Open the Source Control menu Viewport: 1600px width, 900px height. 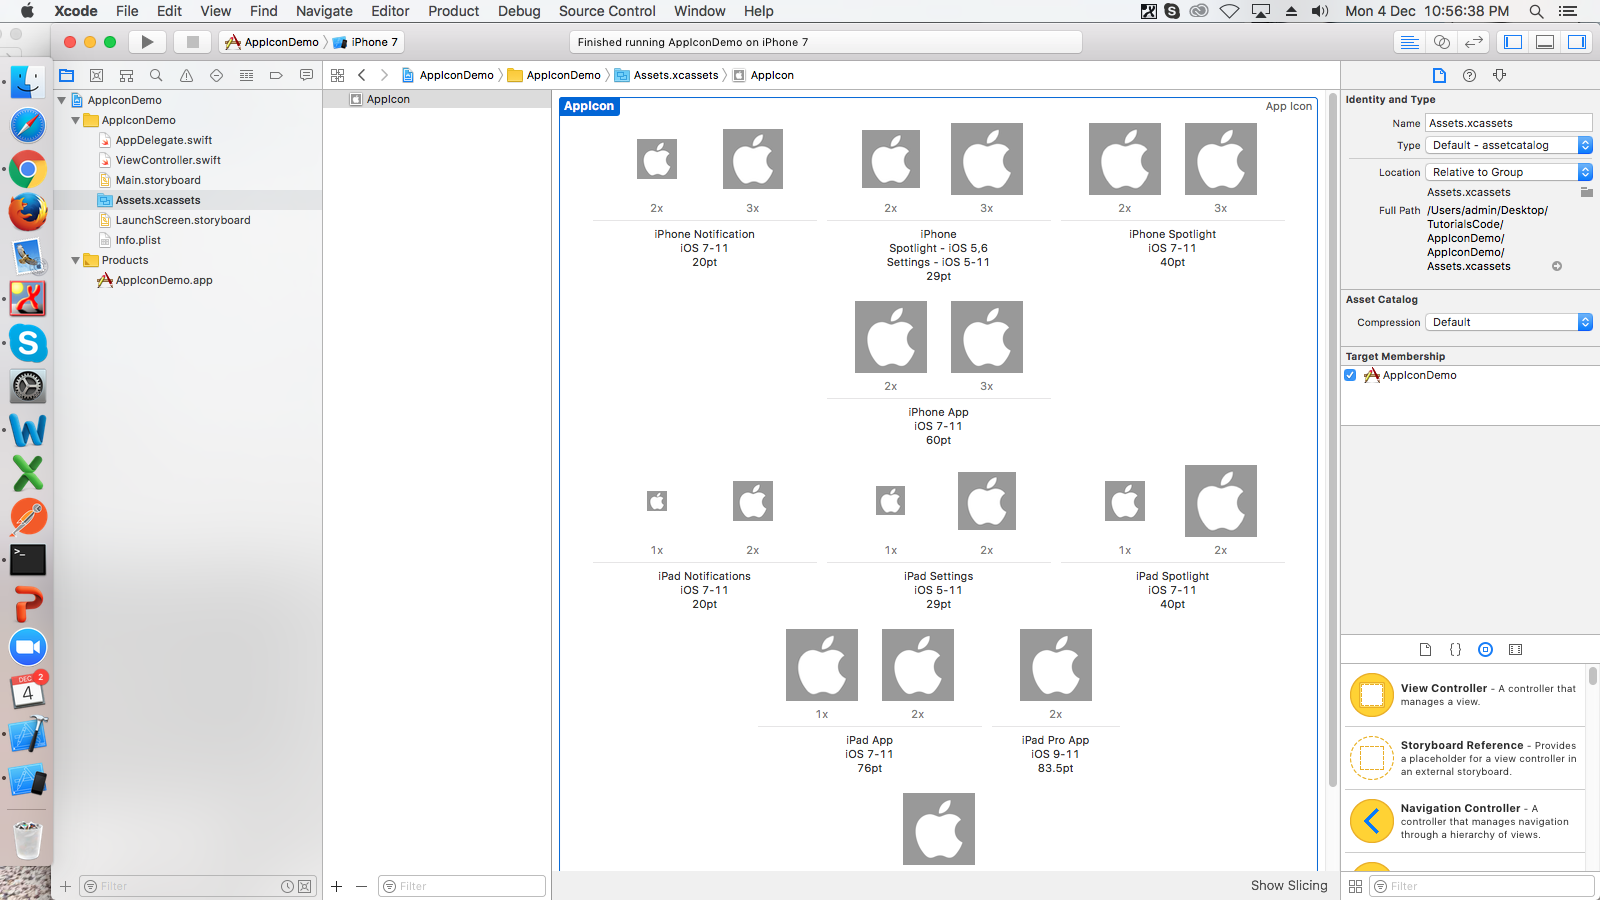607,11
